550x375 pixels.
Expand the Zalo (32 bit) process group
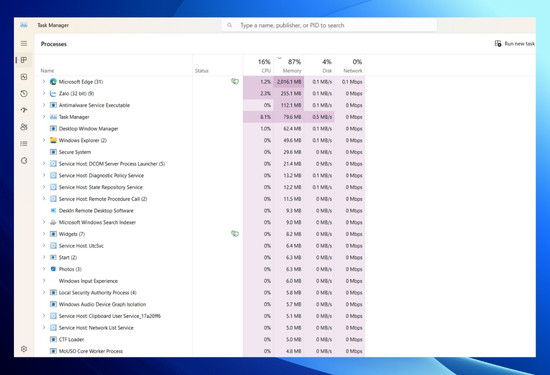[44, 93]
